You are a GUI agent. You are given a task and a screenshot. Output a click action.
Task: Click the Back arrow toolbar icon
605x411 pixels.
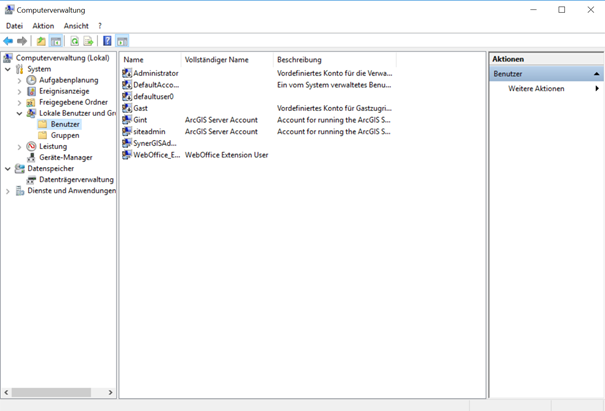tap(8, 41)
